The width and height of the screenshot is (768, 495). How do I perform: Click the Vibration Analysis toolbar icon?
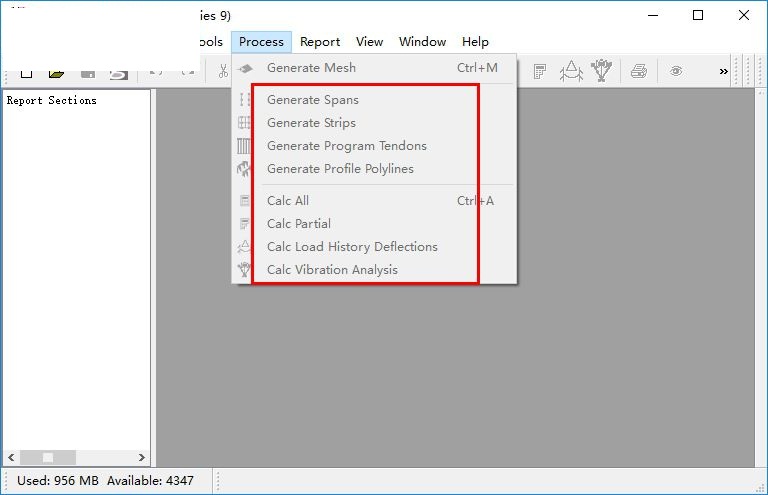pos(601,71)
